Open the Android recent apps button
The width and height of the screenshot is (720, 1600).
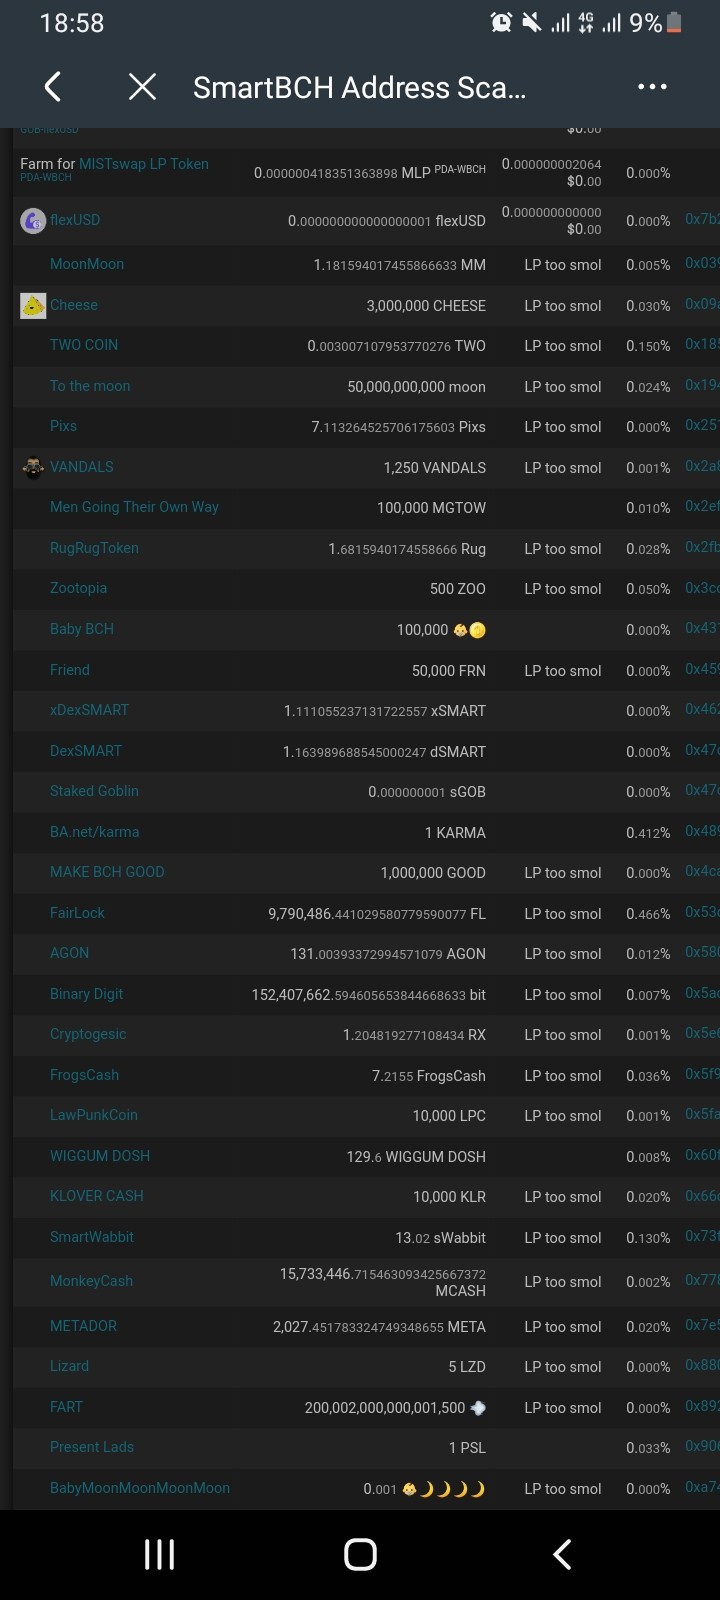click(160, 1554)
